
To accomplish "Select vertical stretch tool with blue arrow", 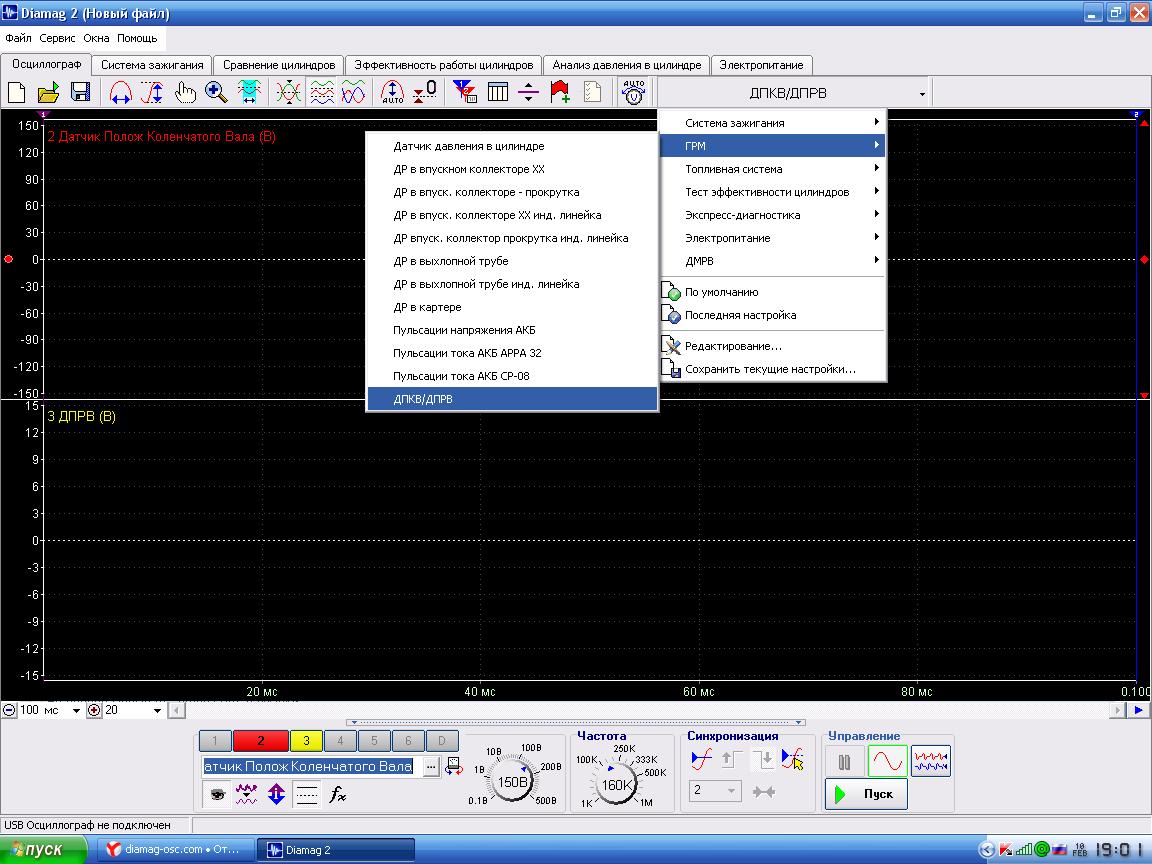I will pos(152,93).
